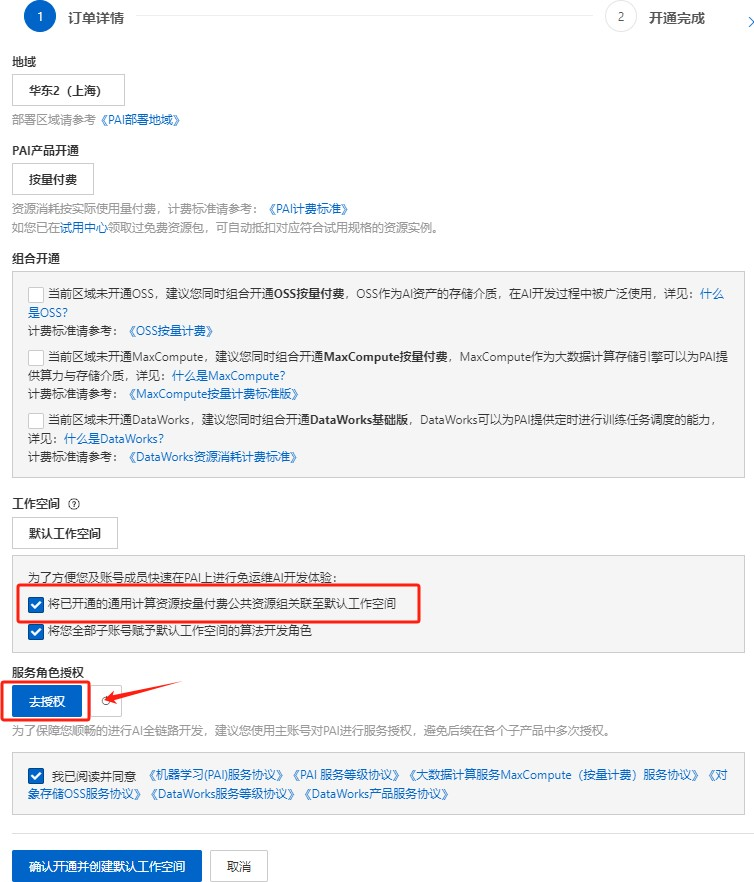Screen dimensions: 754x882
Task: Click step 2 circle for 开通完成
Action: pyautogui.click(x=621, y=16)
